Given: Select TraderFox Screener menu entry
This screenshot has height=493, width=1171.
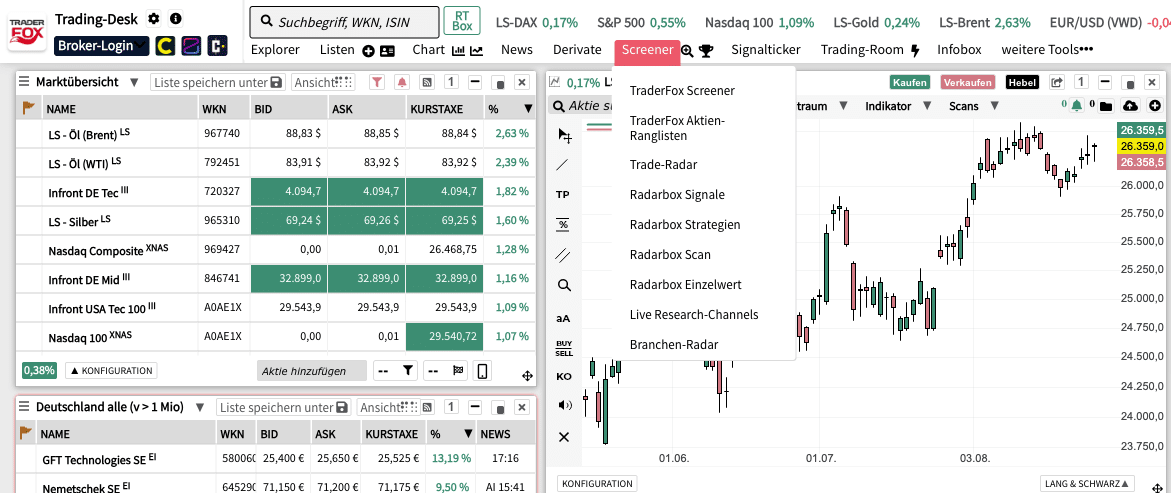Looking at the screenshot, I should point(682,90).
